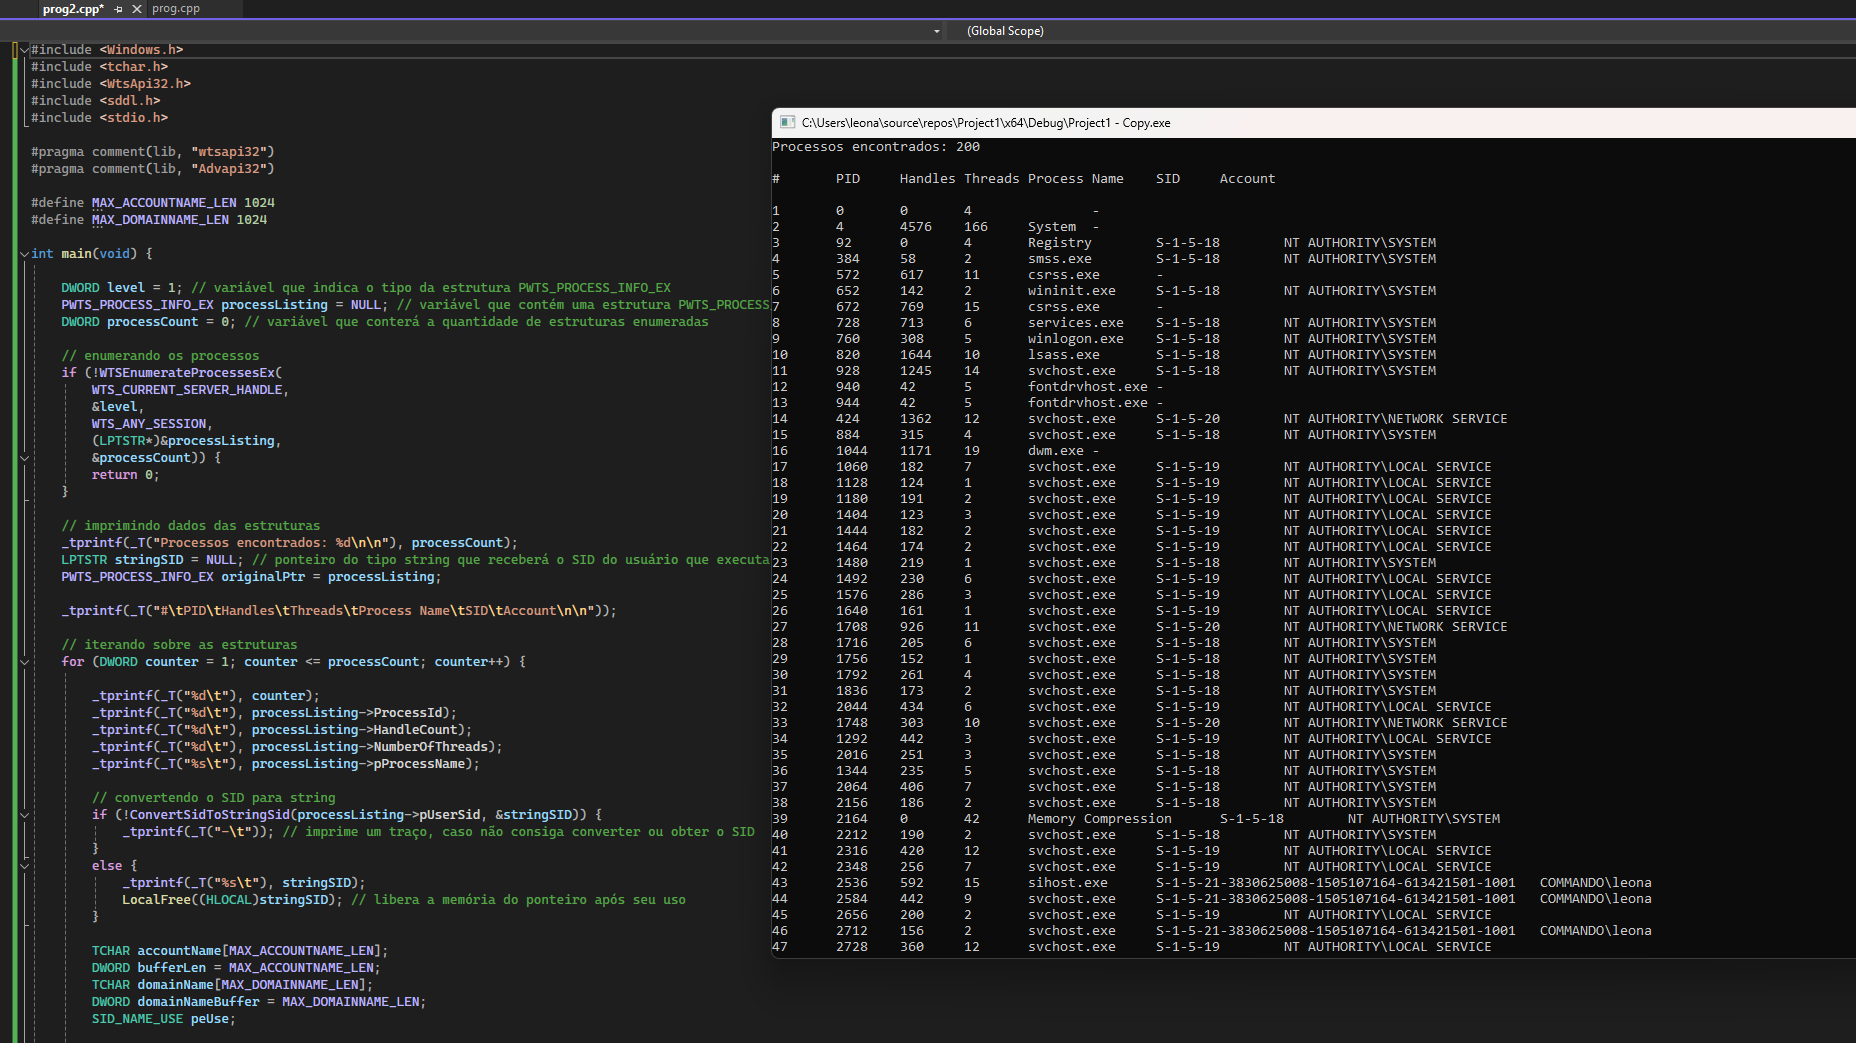The width and height of the screenshot is (1856, 1043).
Task: Switch to the prog.cpp tab
Action: click(x=176, y=9)
